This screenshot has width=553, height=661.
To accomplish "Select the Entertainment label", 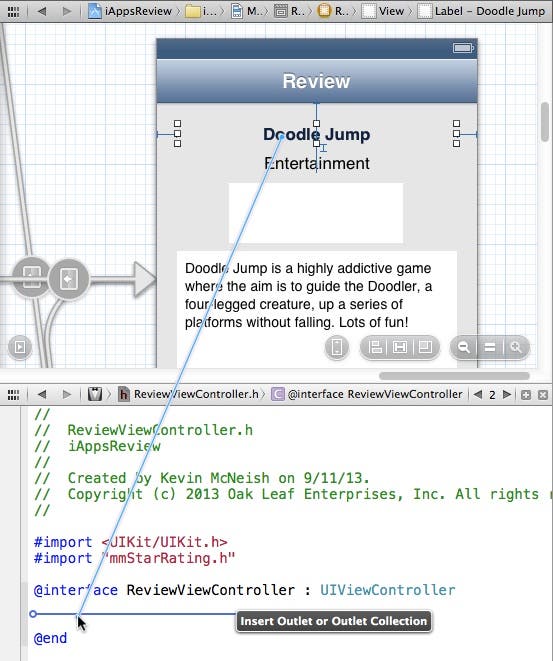I will tap(317, 163).
